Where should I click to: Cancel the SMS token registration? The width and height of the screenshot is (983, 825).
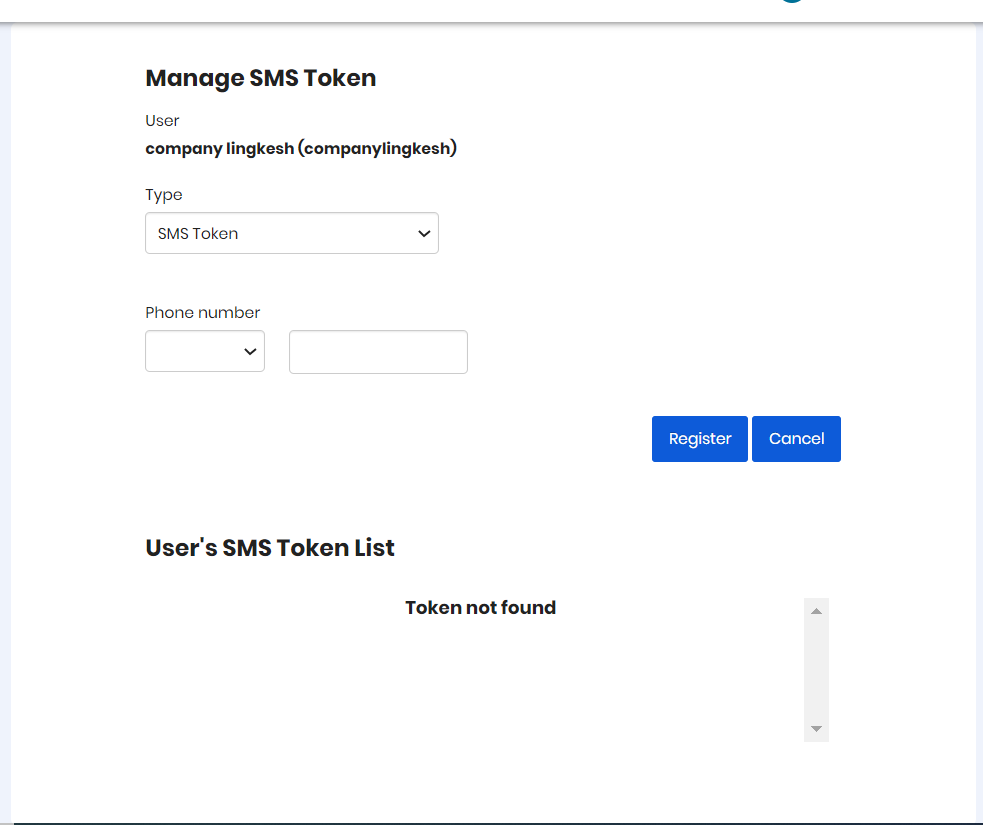[796, 439]
